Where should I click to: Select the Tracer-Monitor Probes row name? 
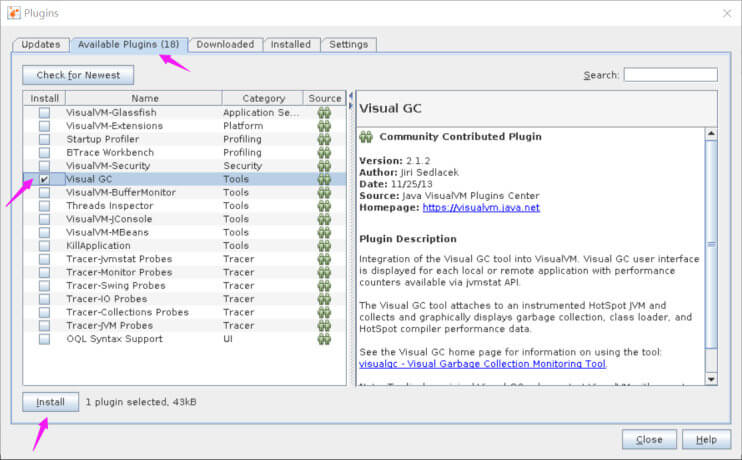click(x=119, y=272)
